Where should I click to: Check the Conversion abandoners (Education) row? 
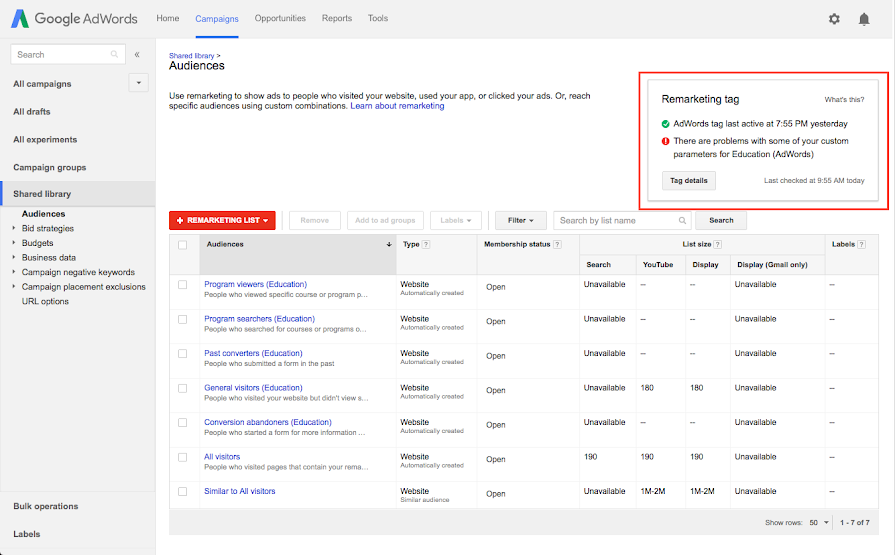click(x=183, y=423)
